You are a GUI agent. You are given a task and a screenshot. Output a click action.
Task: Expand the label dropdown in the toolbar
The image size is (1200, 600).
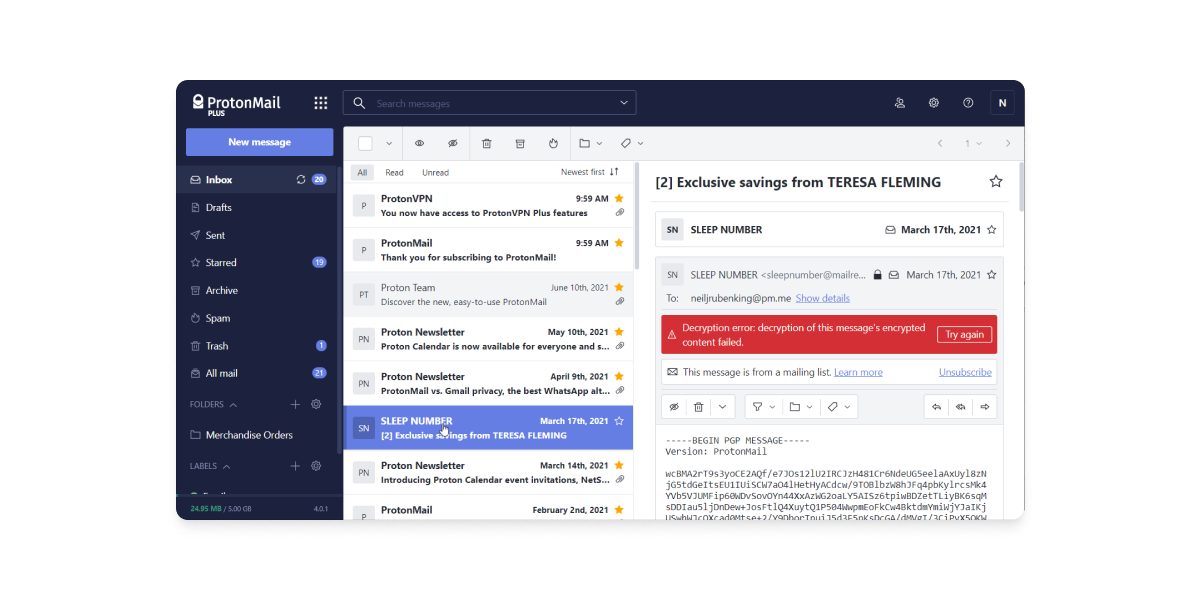tap(631, 143)
